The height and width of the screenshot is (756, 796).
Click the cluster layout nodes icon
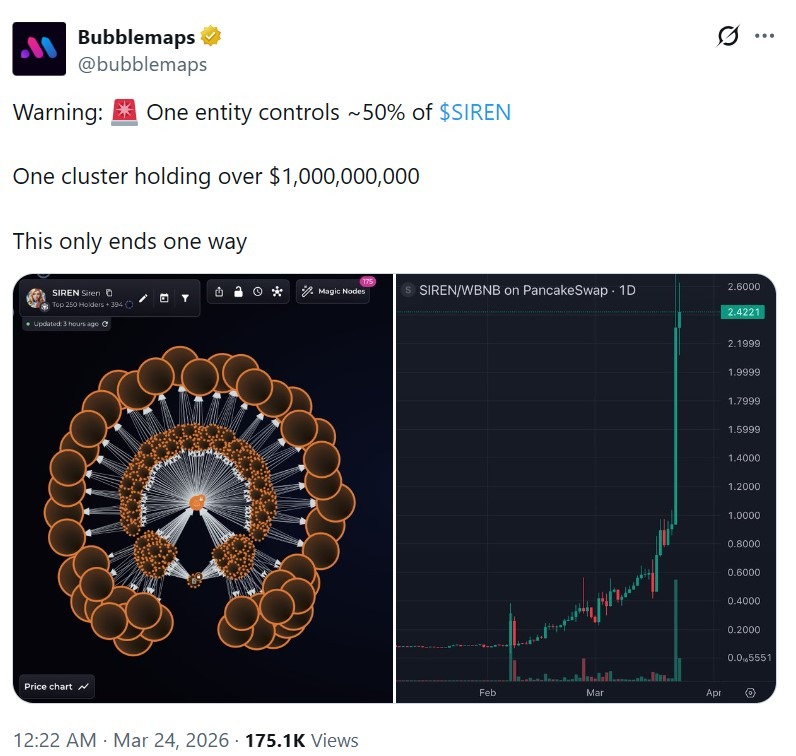tap(278, 292)
